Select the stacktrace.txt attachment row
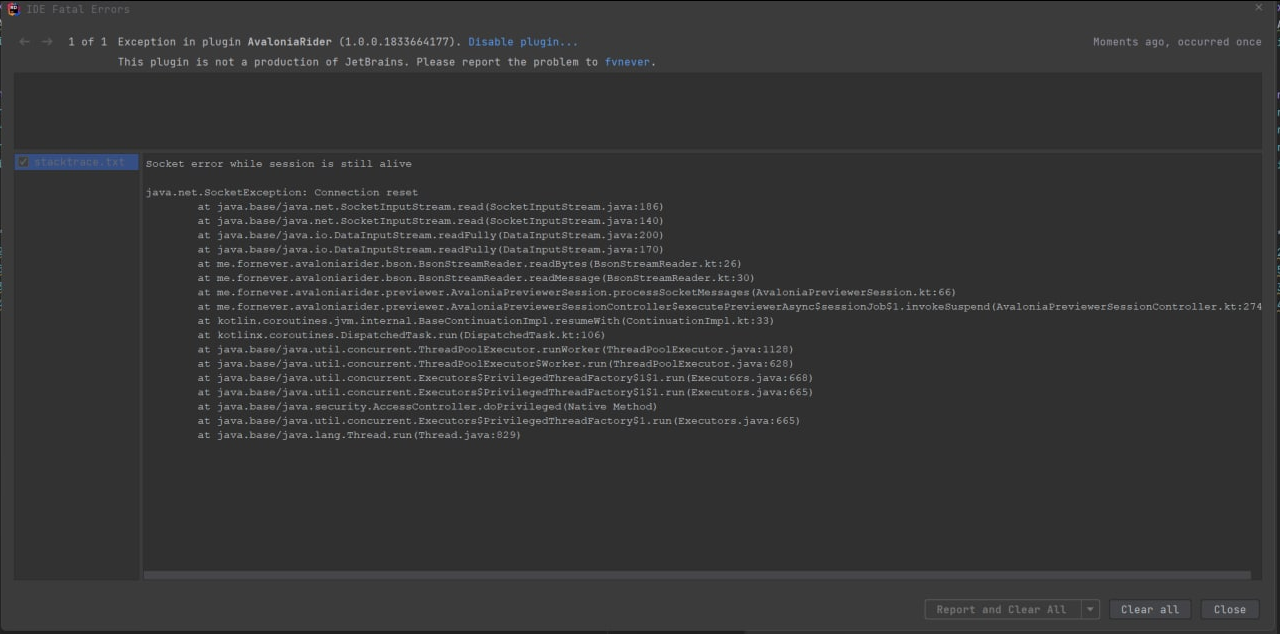 click(x=76, y=162)
